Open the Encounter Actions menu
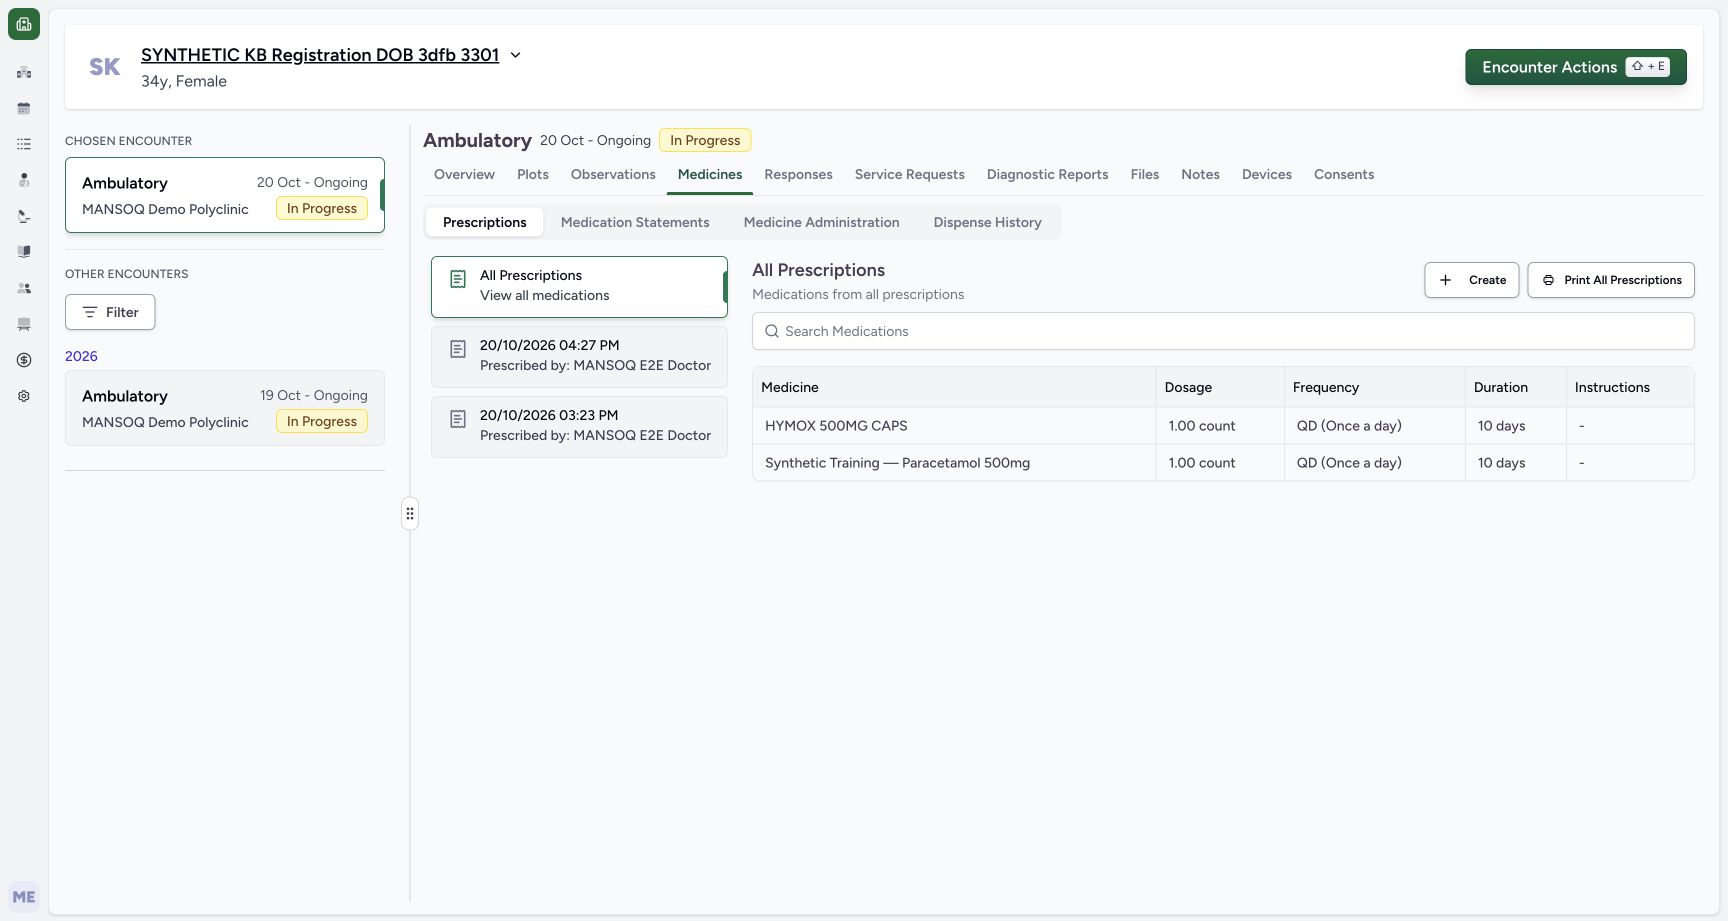Image resolution: width=1728 pixels, height=921 pixels. pyautogui.click(x=1576, y=67)
